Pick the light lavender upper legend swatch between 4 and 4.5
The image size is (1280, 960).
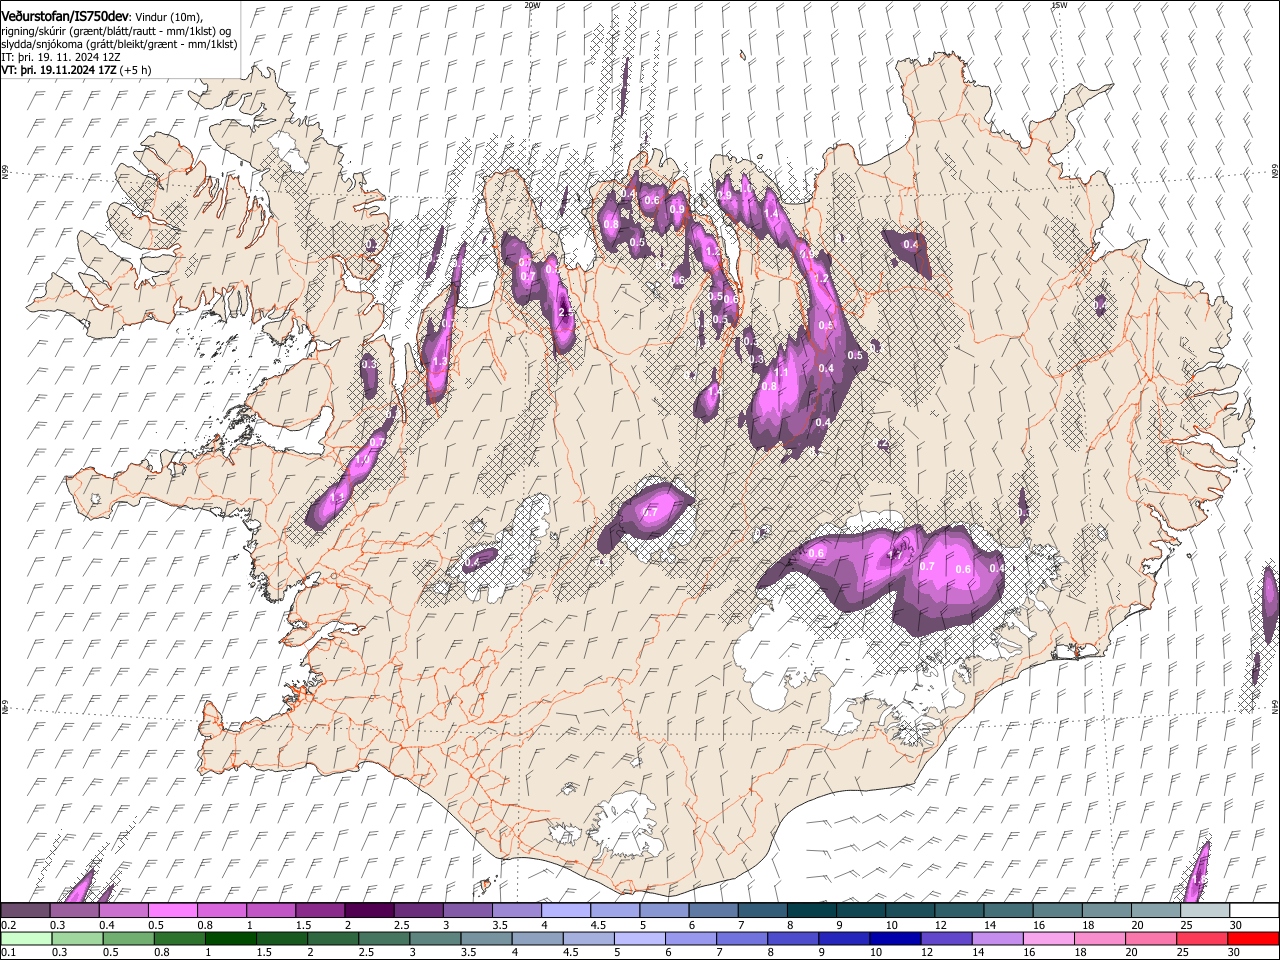[565, 910]
